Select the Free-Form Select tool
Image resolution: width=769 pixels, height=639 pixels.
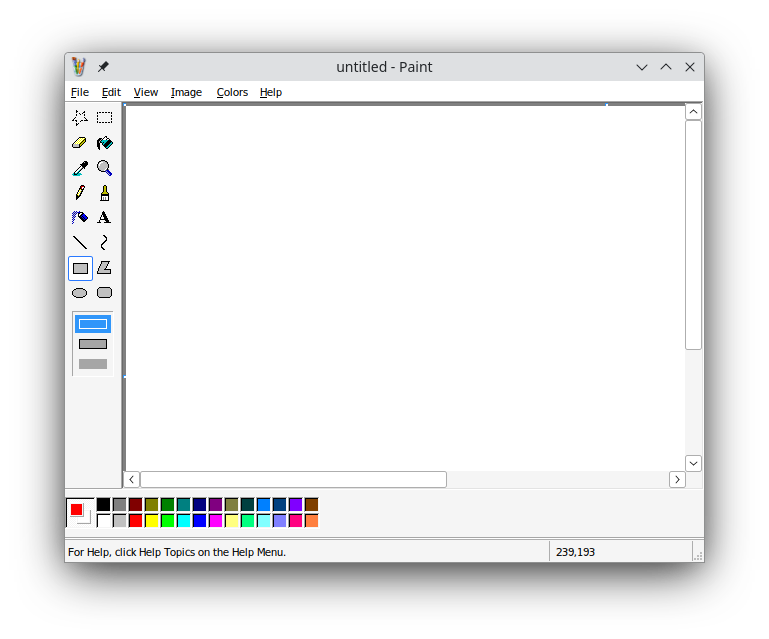coord(80,118)
